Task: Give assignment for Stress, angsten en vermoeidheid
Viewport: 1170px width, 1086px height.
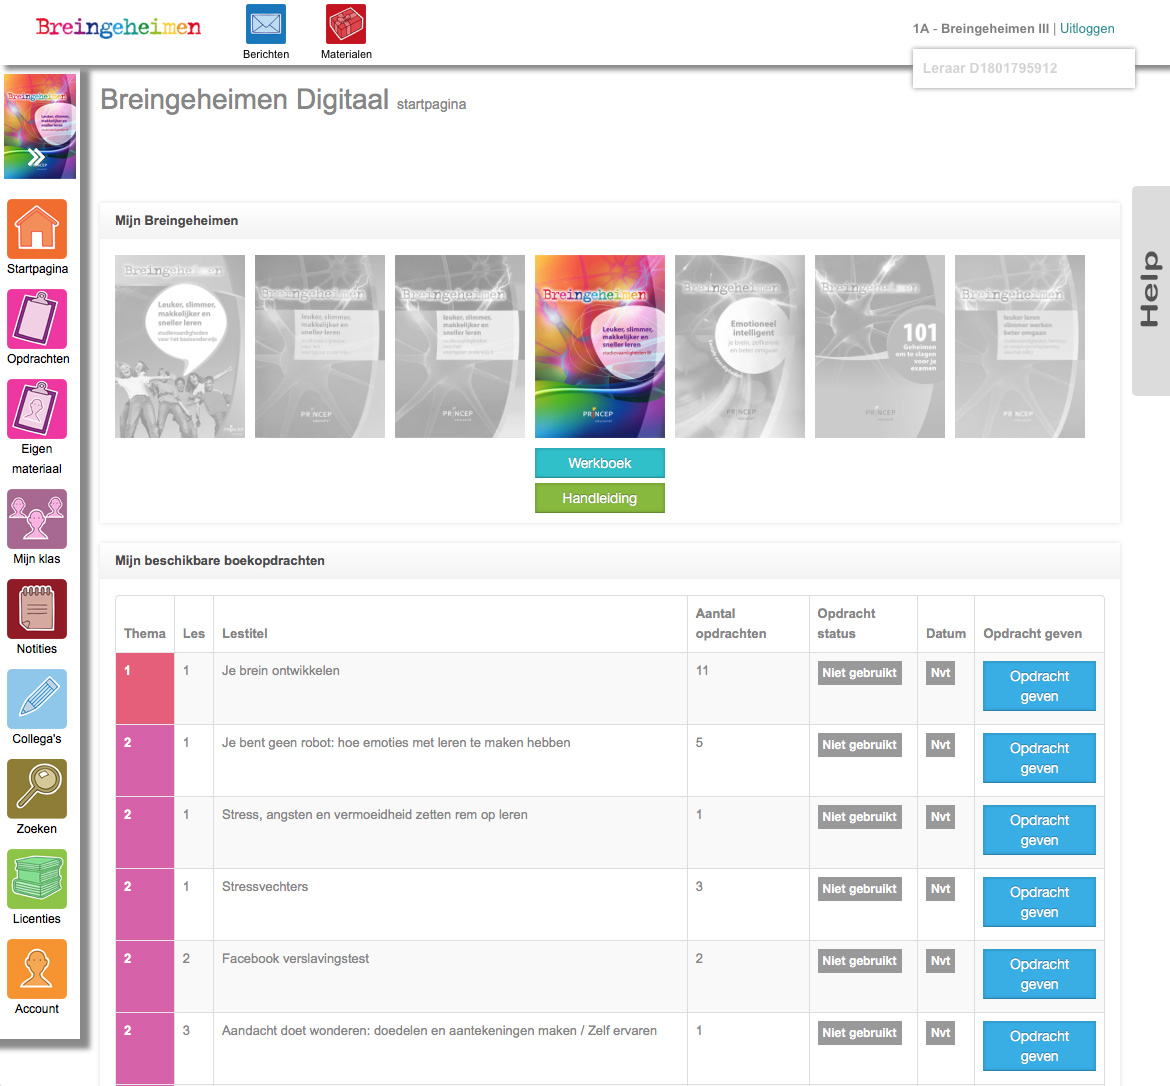Action: coord(1039,830)
